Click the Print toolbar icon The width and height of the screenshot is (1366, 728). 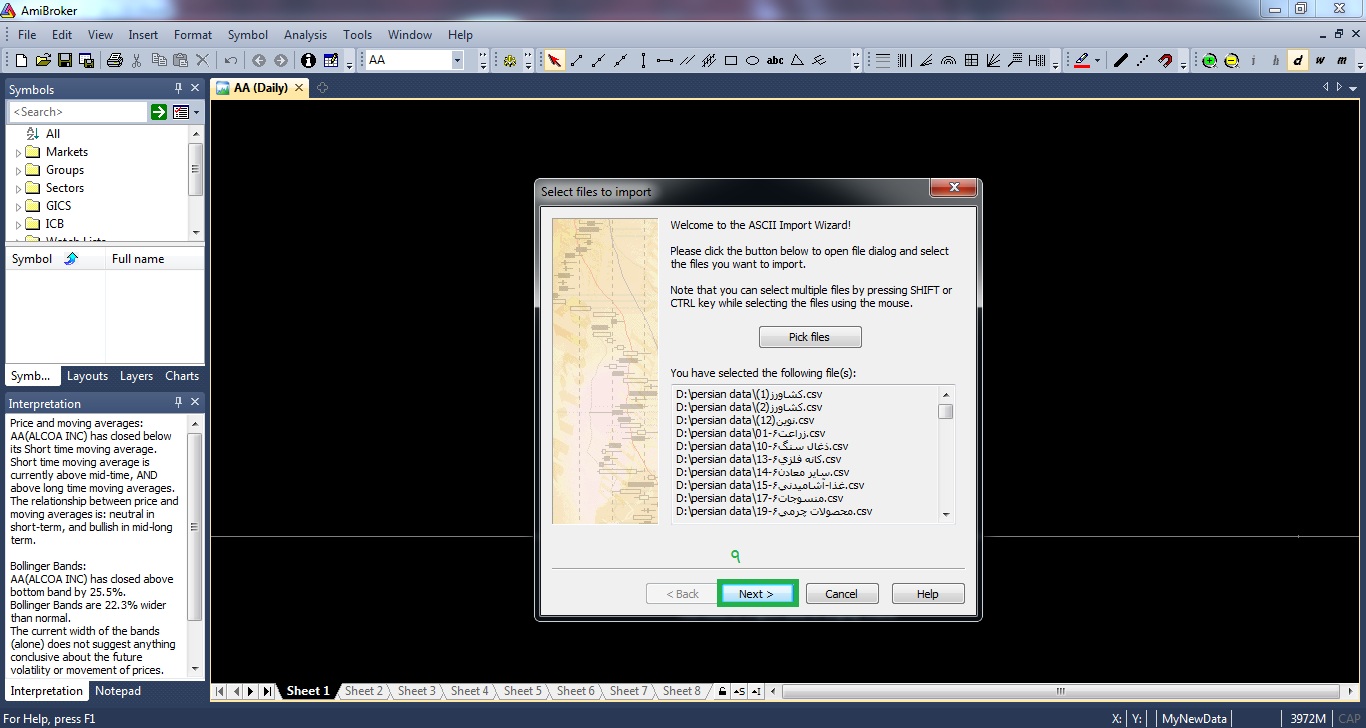pos(115,60)
